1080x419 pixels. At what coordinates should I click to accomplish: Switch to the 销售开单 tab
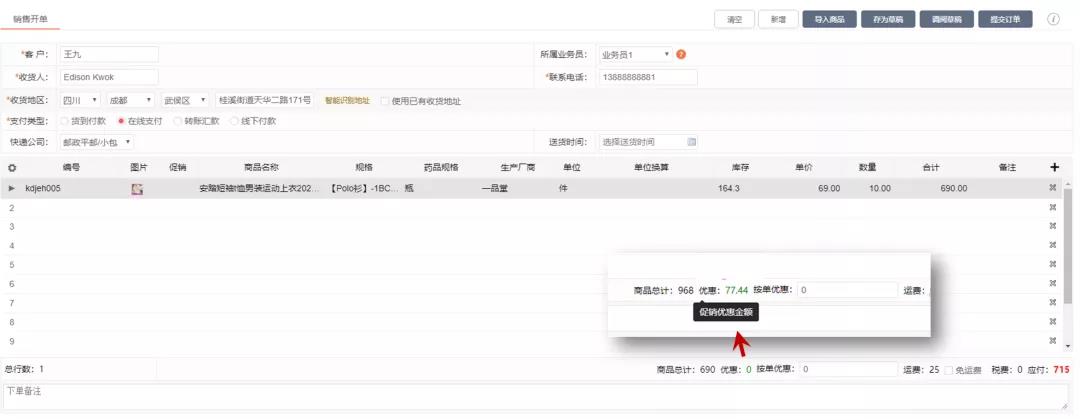pyautogui.click(x=30, y=19)
